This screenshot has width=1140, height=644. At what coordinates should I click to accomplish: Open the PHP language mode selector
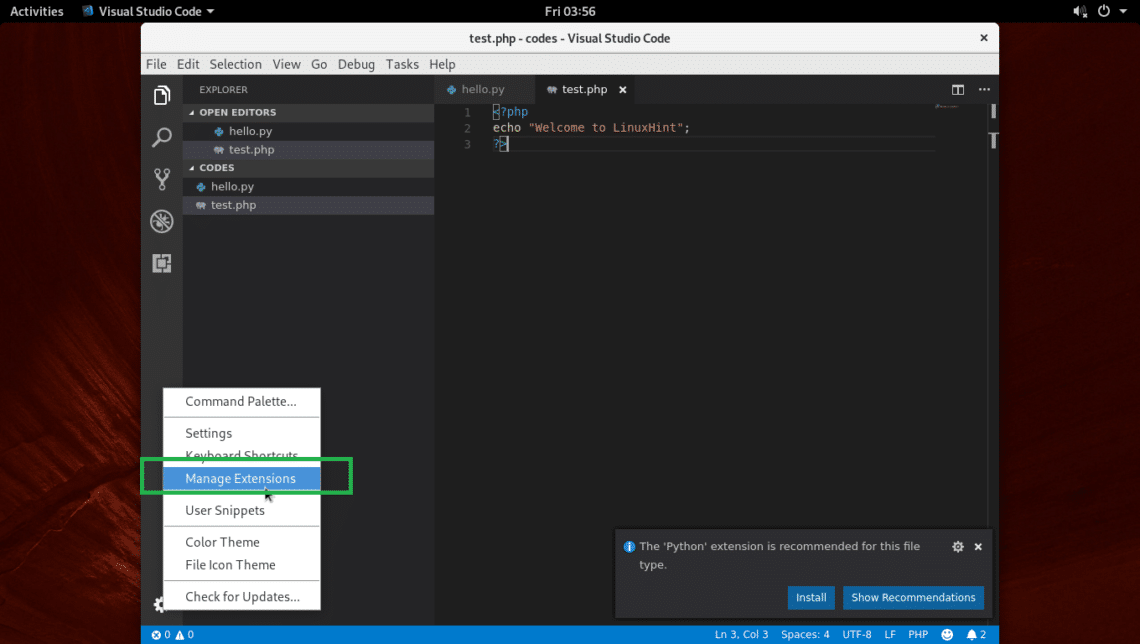pyautogui.click(x=917, y=635)
